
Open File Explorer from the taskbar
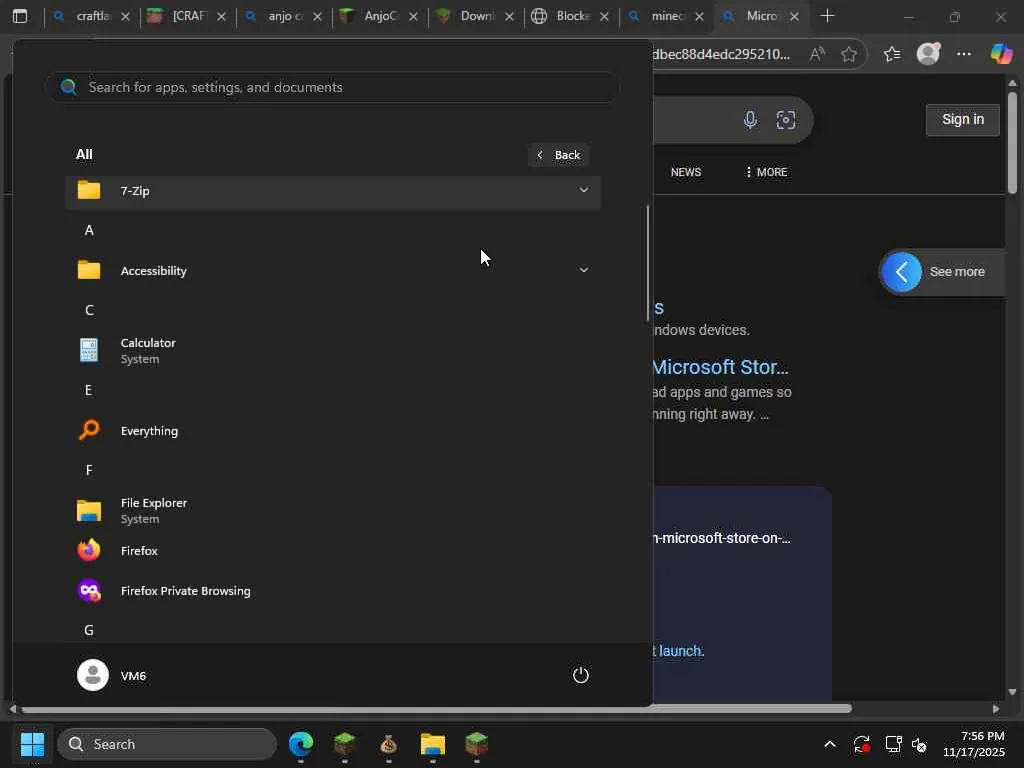432,744
